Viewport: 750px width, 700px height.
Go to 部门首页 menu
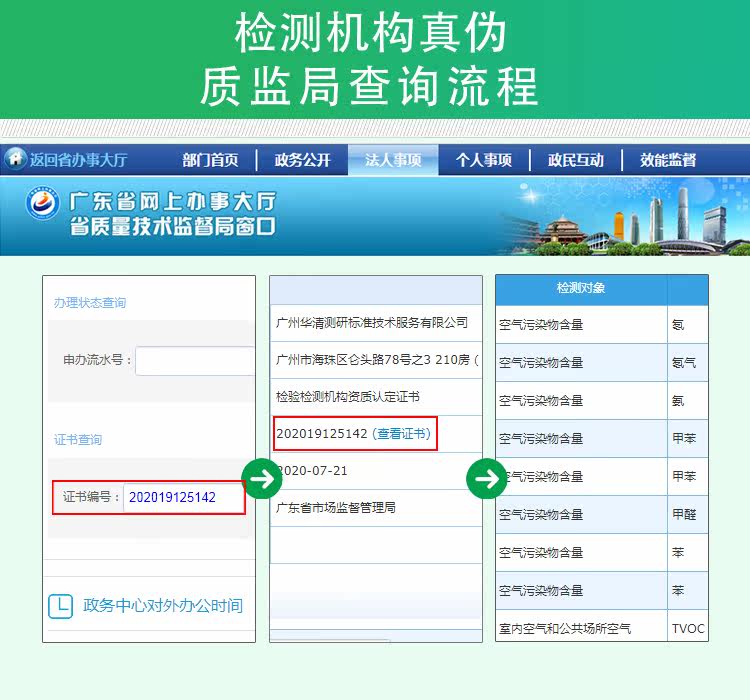tap(210, 160)
